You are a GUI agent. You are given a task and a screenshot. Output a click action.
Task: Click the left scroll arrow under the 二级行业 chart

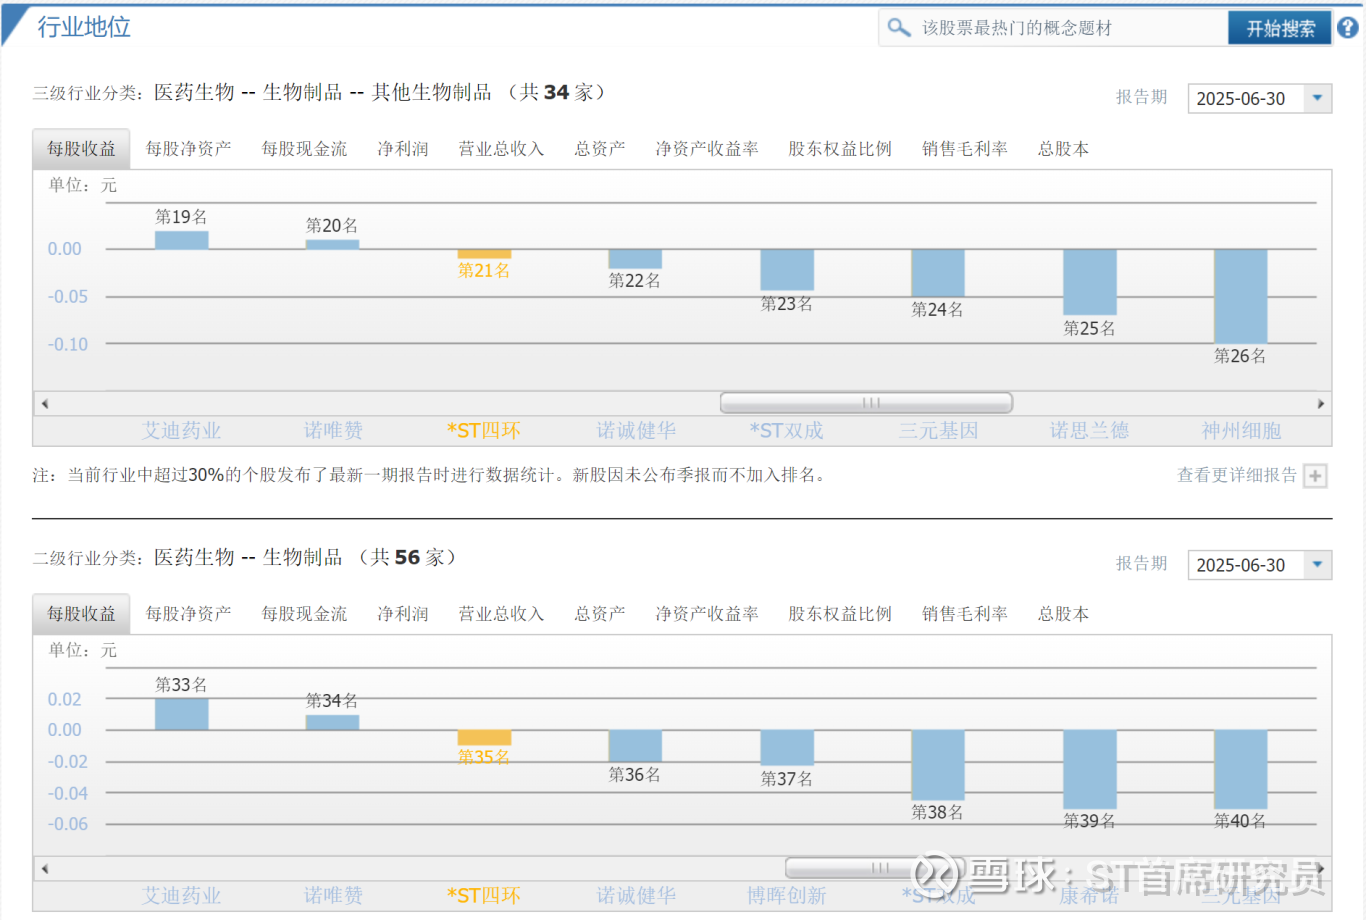(x=45, y=868)
